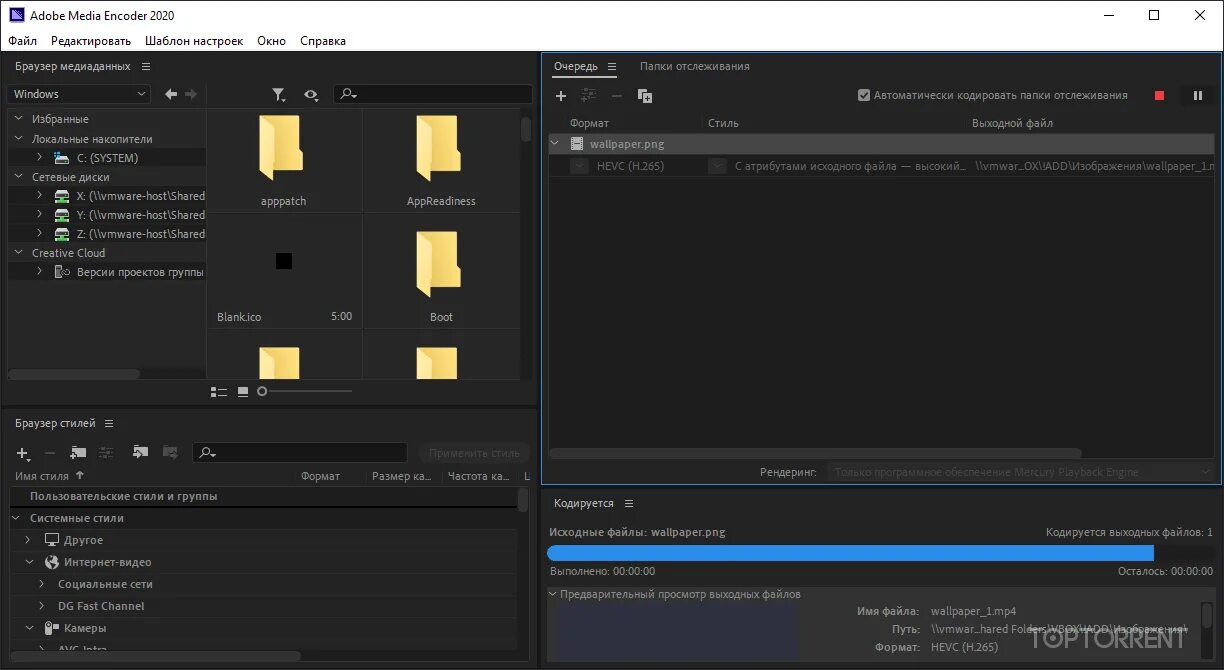This screenshot has height=670, width=1224.
Task: Open preset settings sliders icon
Action: 106,453
